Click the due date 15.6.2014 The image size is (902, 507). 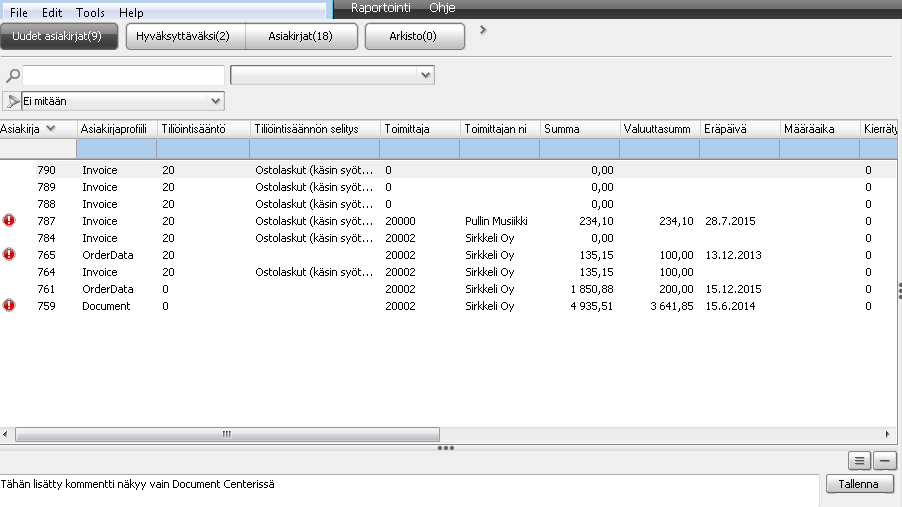pos(731,306)
